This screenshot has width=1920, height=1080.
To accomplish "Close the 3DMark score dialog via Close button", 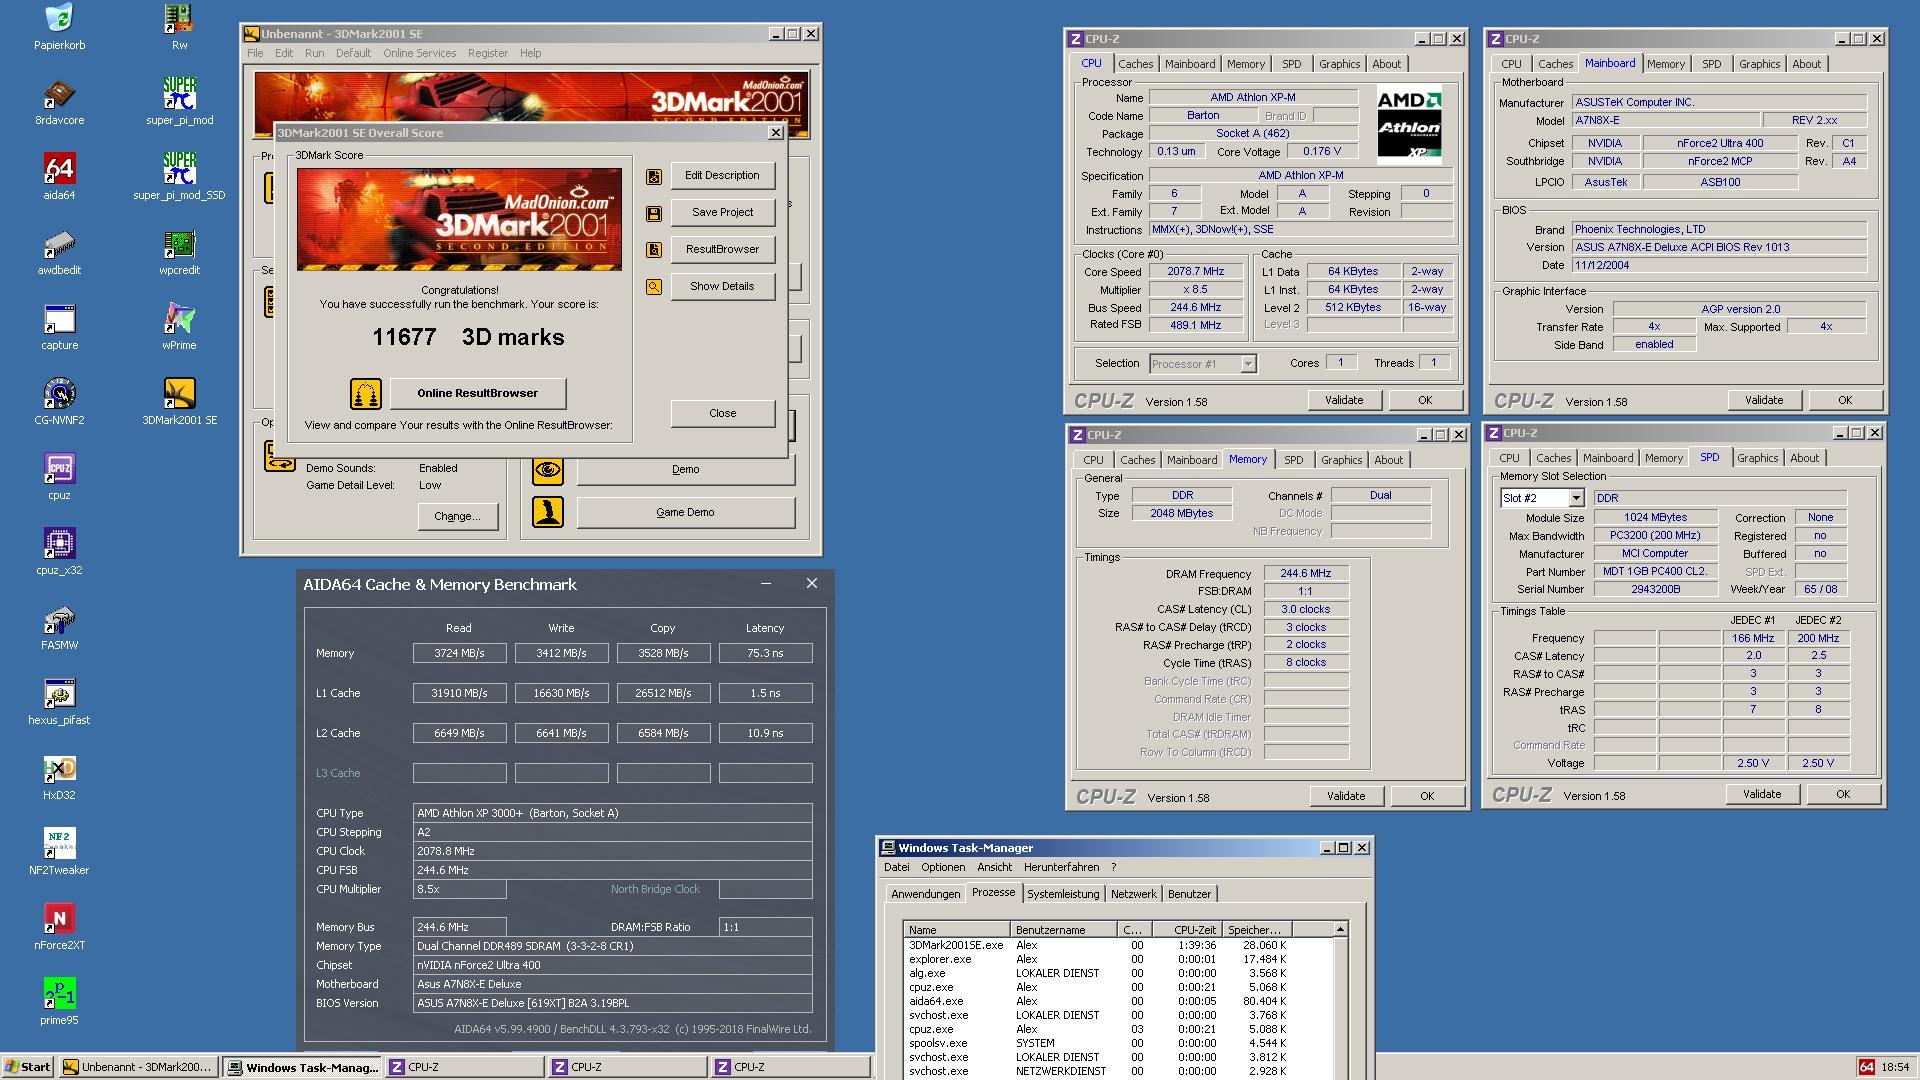I will click(x=722, y=414).
